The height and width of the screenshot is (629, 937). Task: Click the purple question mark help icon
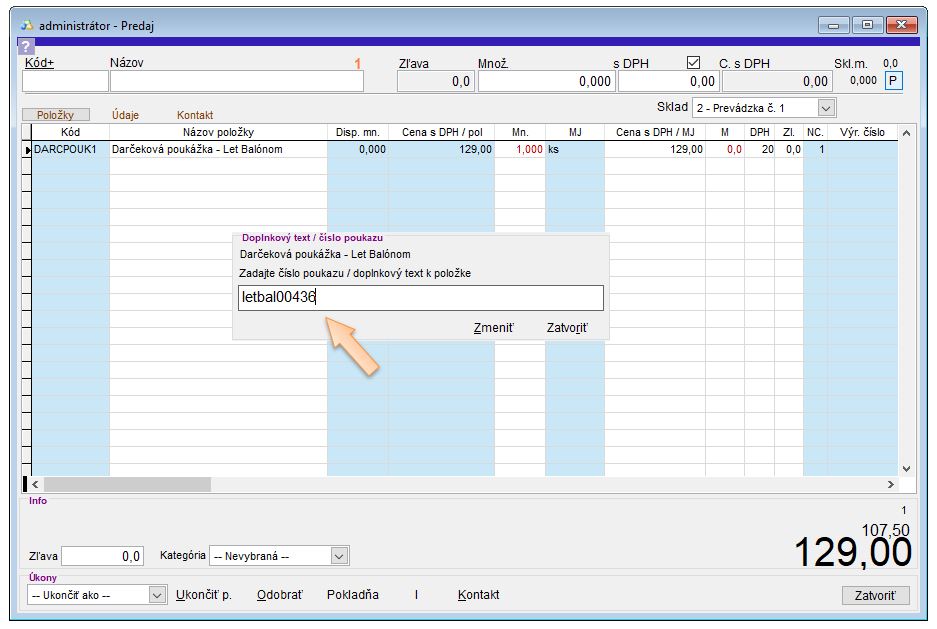tap(26, 46)
